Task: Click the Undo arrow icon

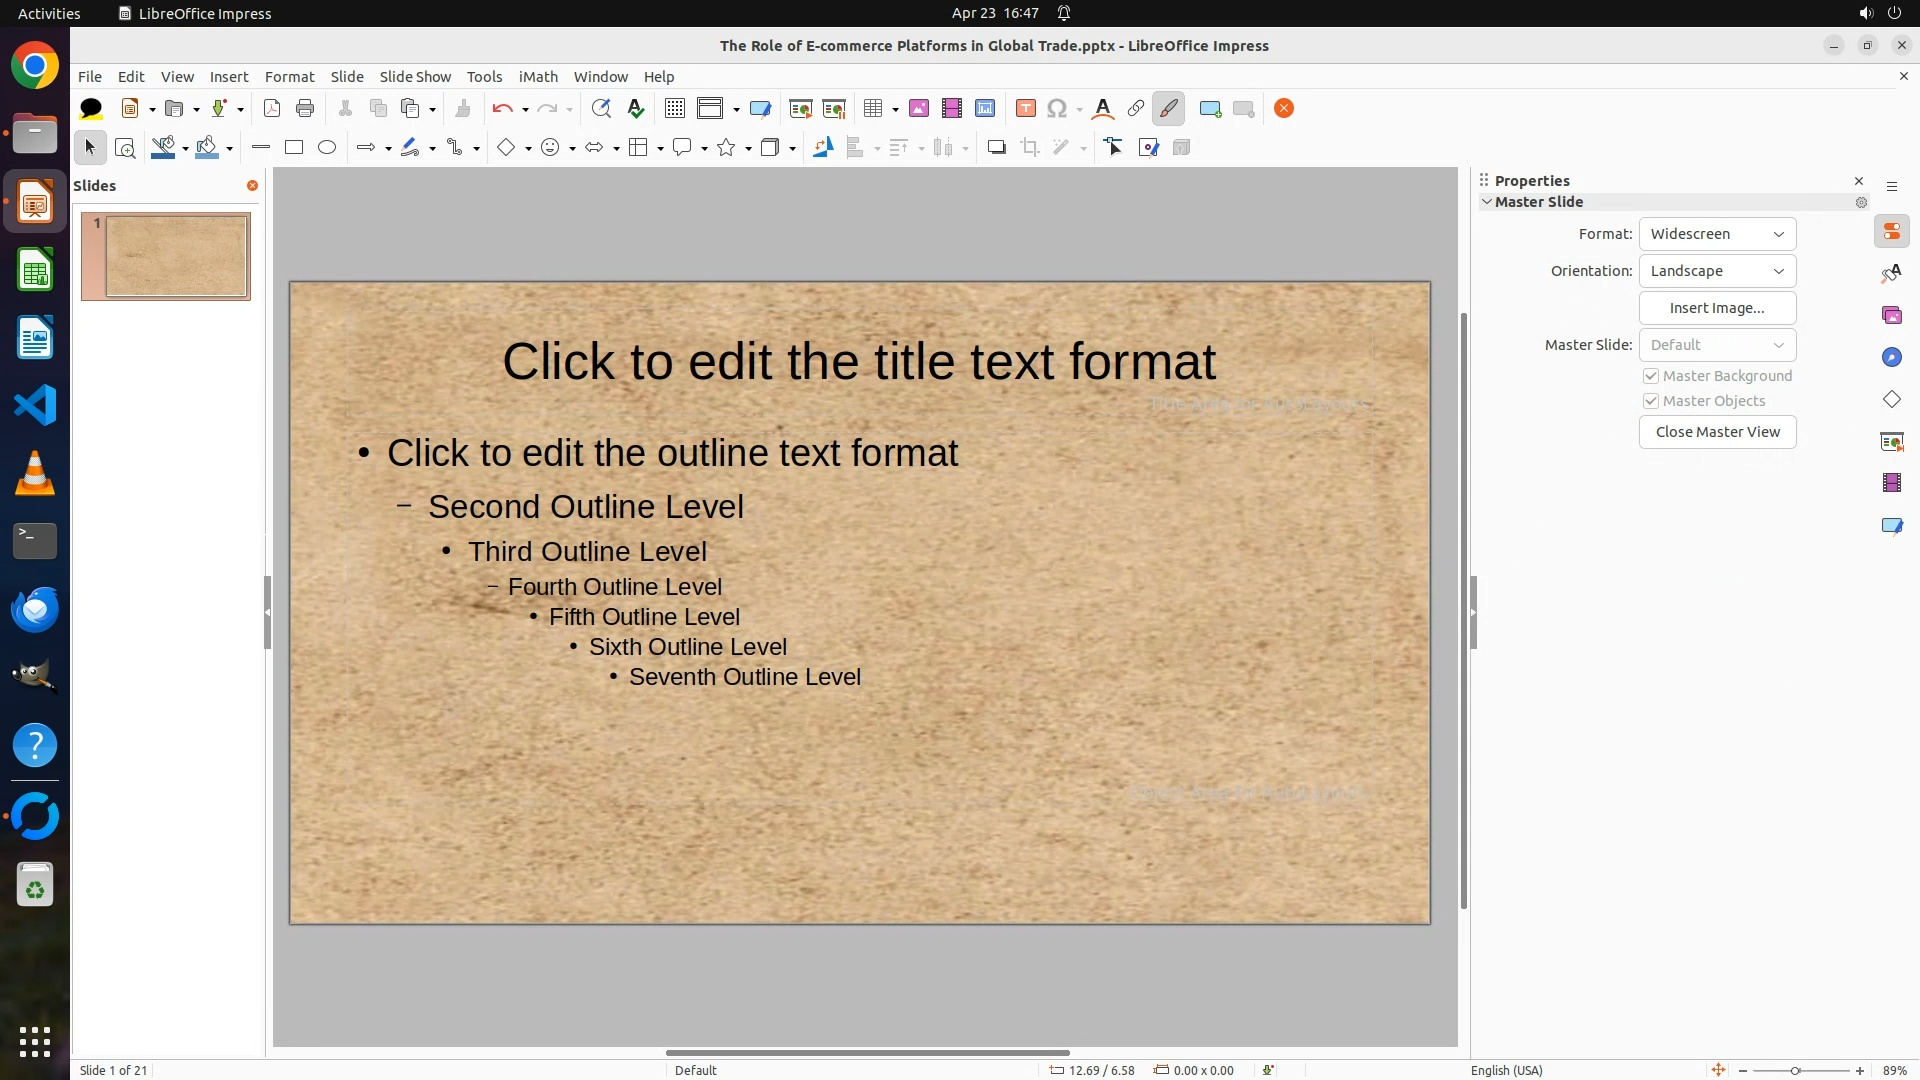Action: point(502,109)
